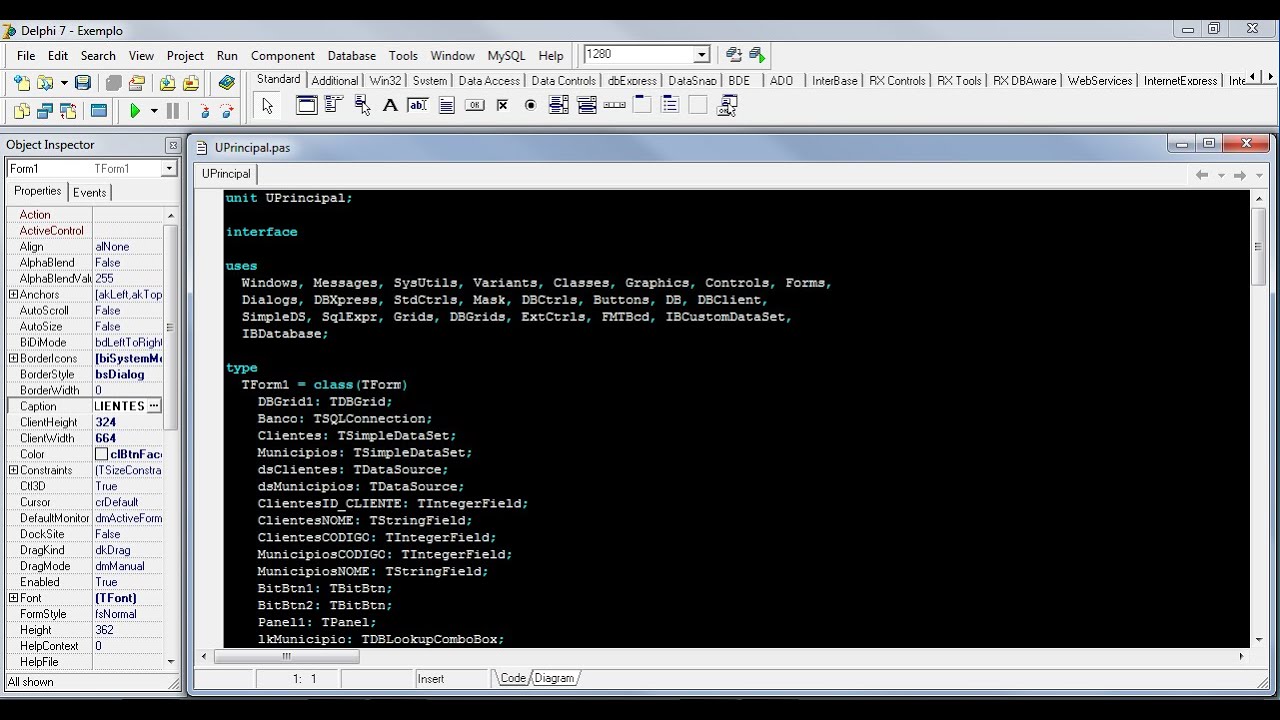
Task: Open the Run button dropdown arrow
Action: [x=153, y=111]
